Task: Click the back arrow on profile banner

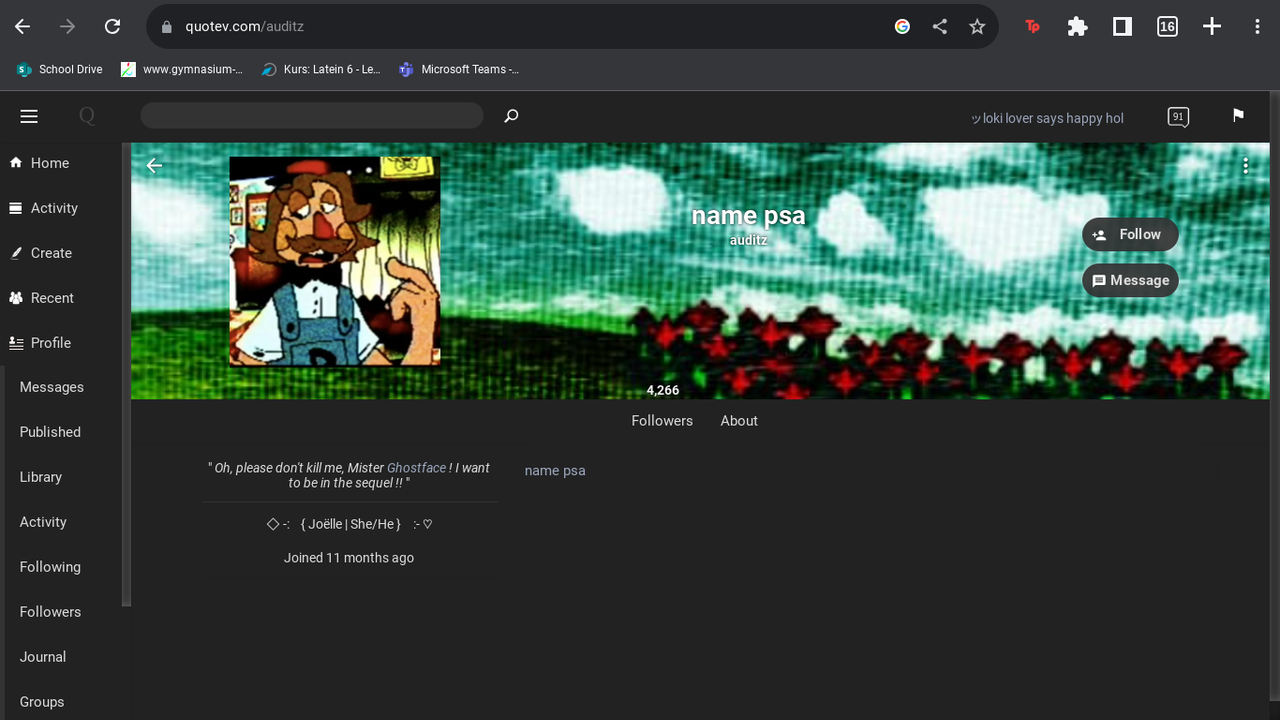Action: click(x=154, y=165)
